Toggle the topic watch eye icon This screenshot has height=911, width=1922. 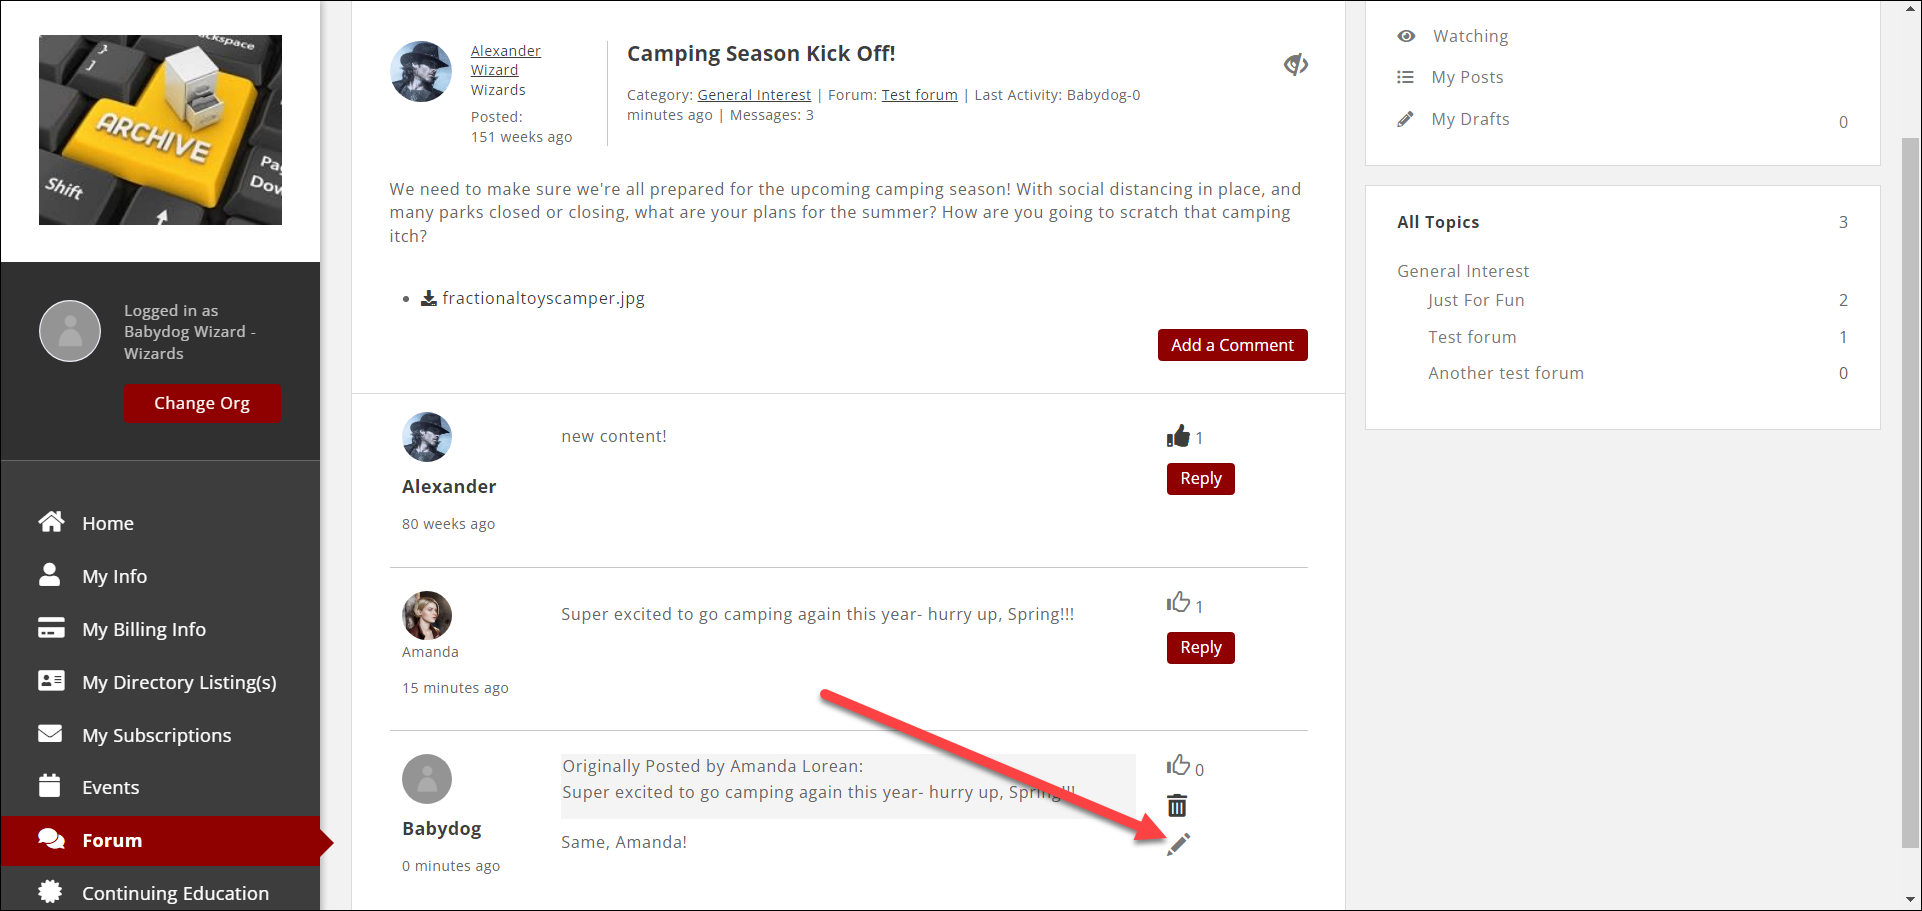[x=1296, y=65]
